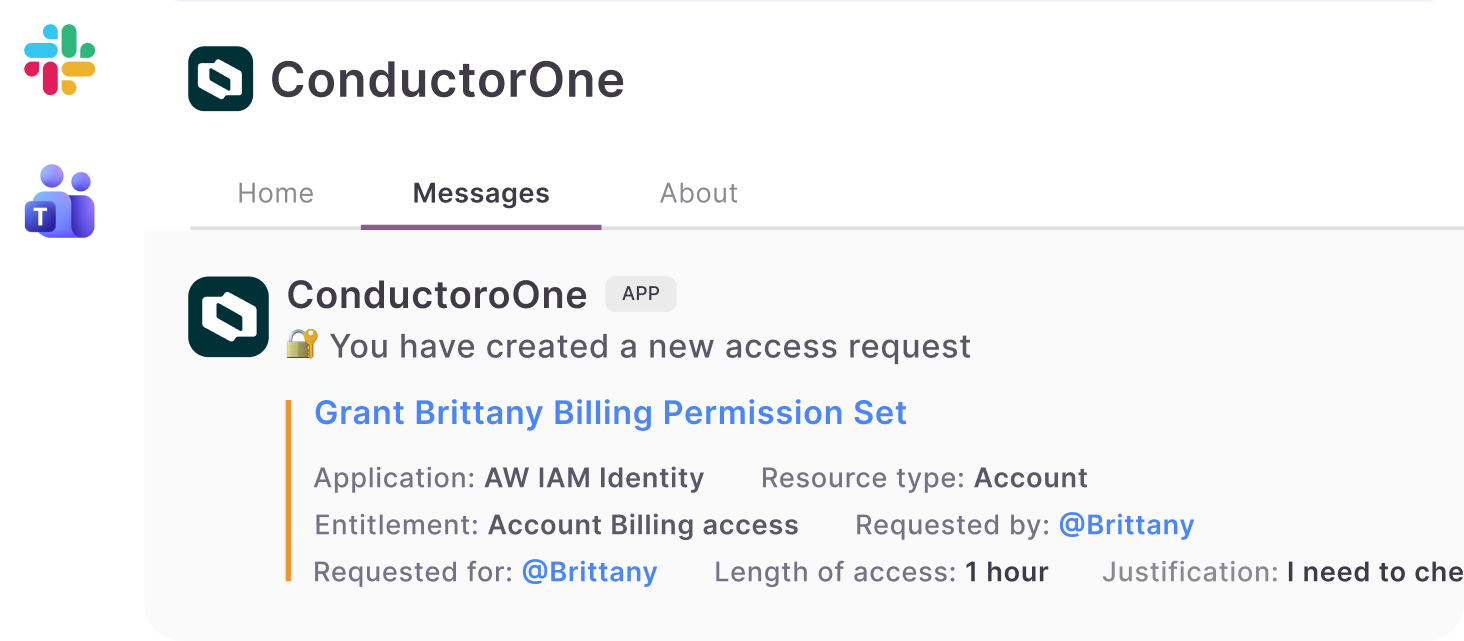Image resolution: width=1464 pixels, height=641 pixels.
Task: Switch to the Messages tab
Action: pyautogui.click(x=481, y=193)
